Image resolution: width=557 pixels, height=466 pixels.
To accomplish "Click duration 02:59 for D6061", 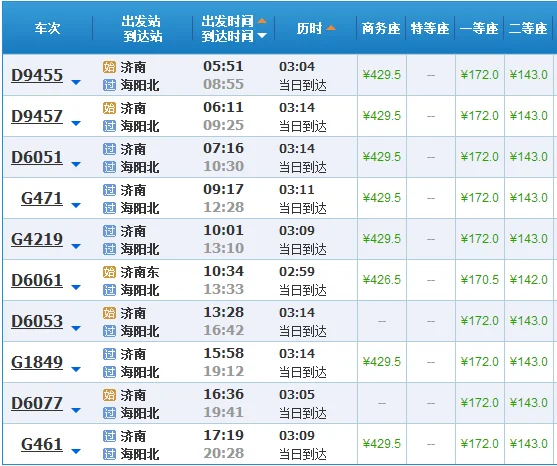I will pyautogui.click(x=297, y=272).
